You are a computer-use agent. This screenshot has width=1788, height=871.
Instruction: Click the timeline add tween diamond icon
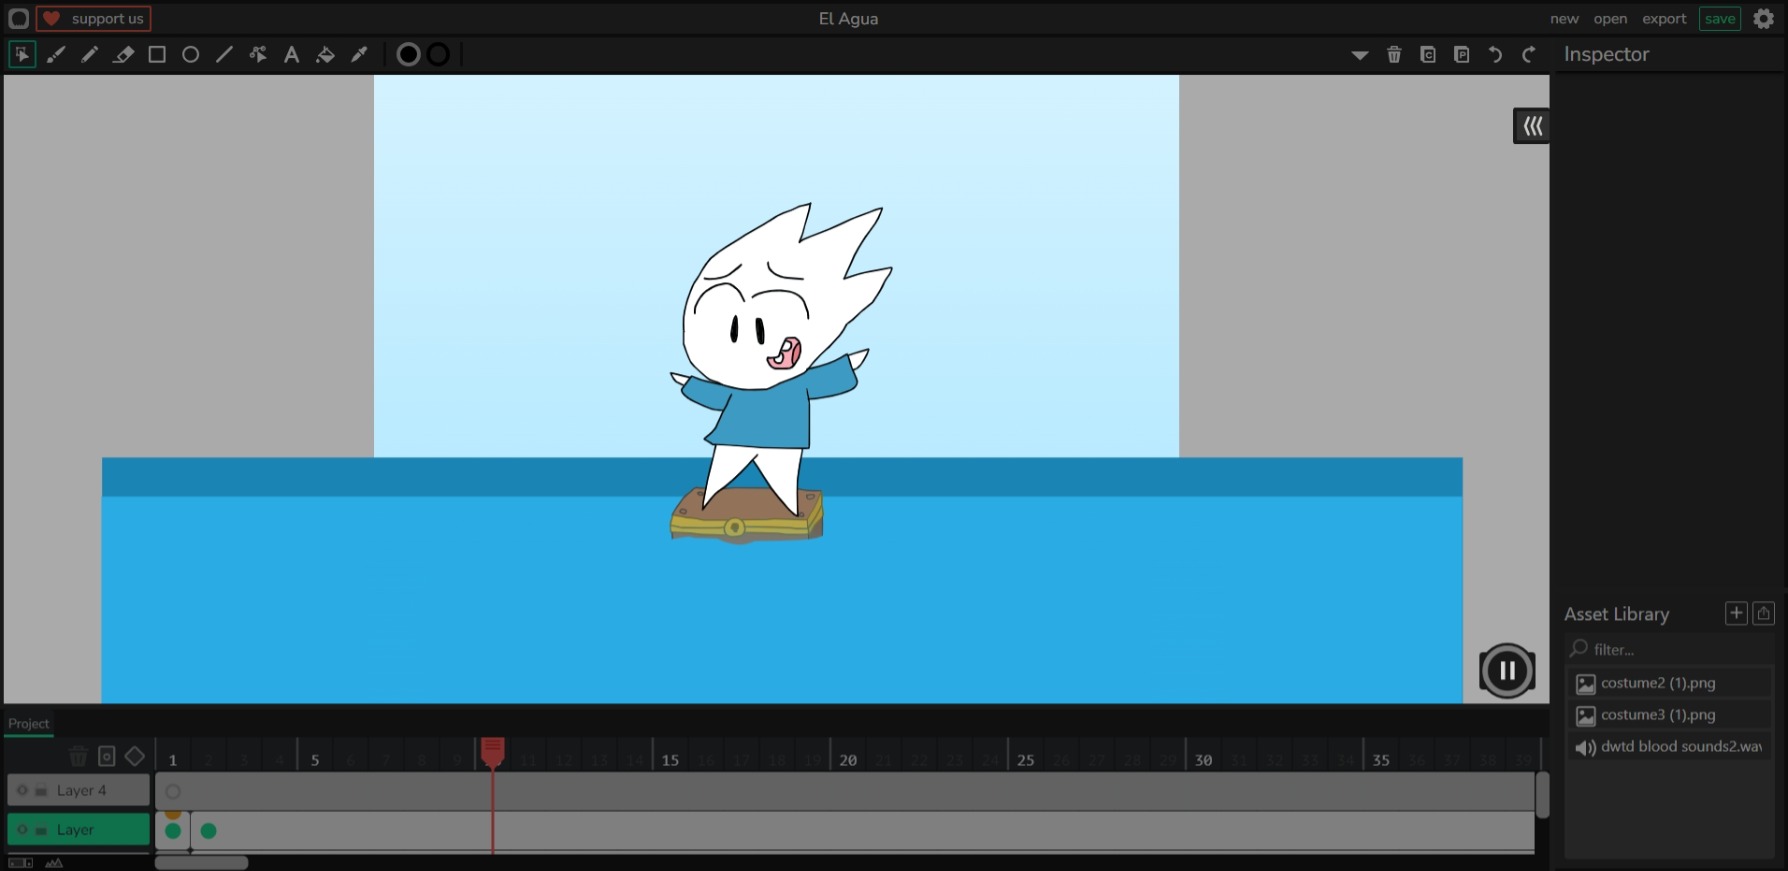pos(134,756)
